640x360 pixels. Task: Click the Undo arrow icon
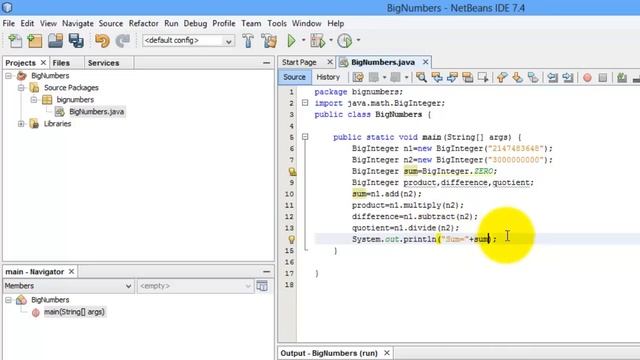(x=102, y=40)
